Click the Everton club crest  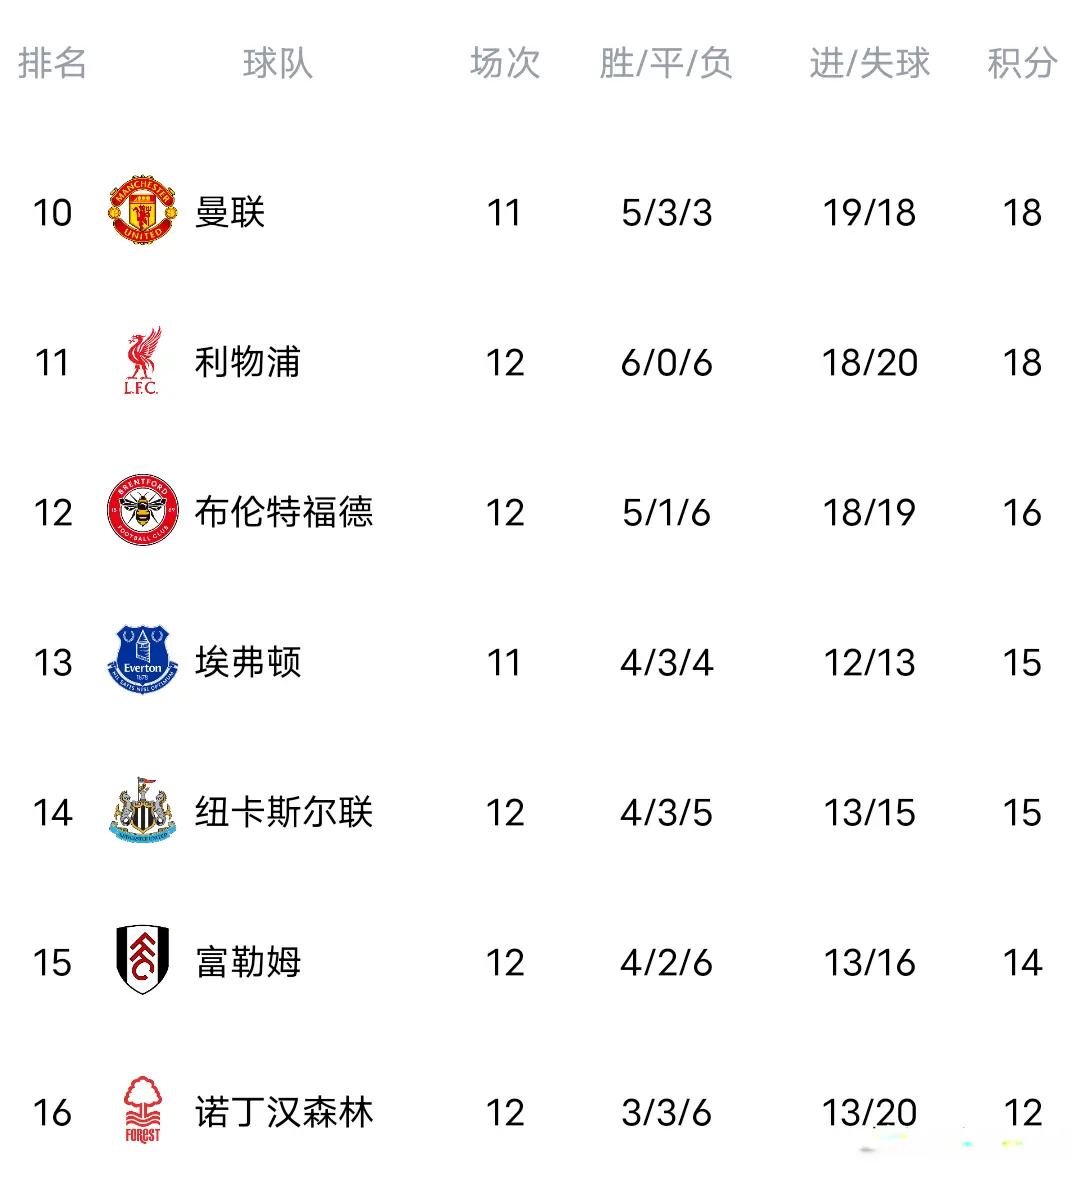[x=142, y=661]
